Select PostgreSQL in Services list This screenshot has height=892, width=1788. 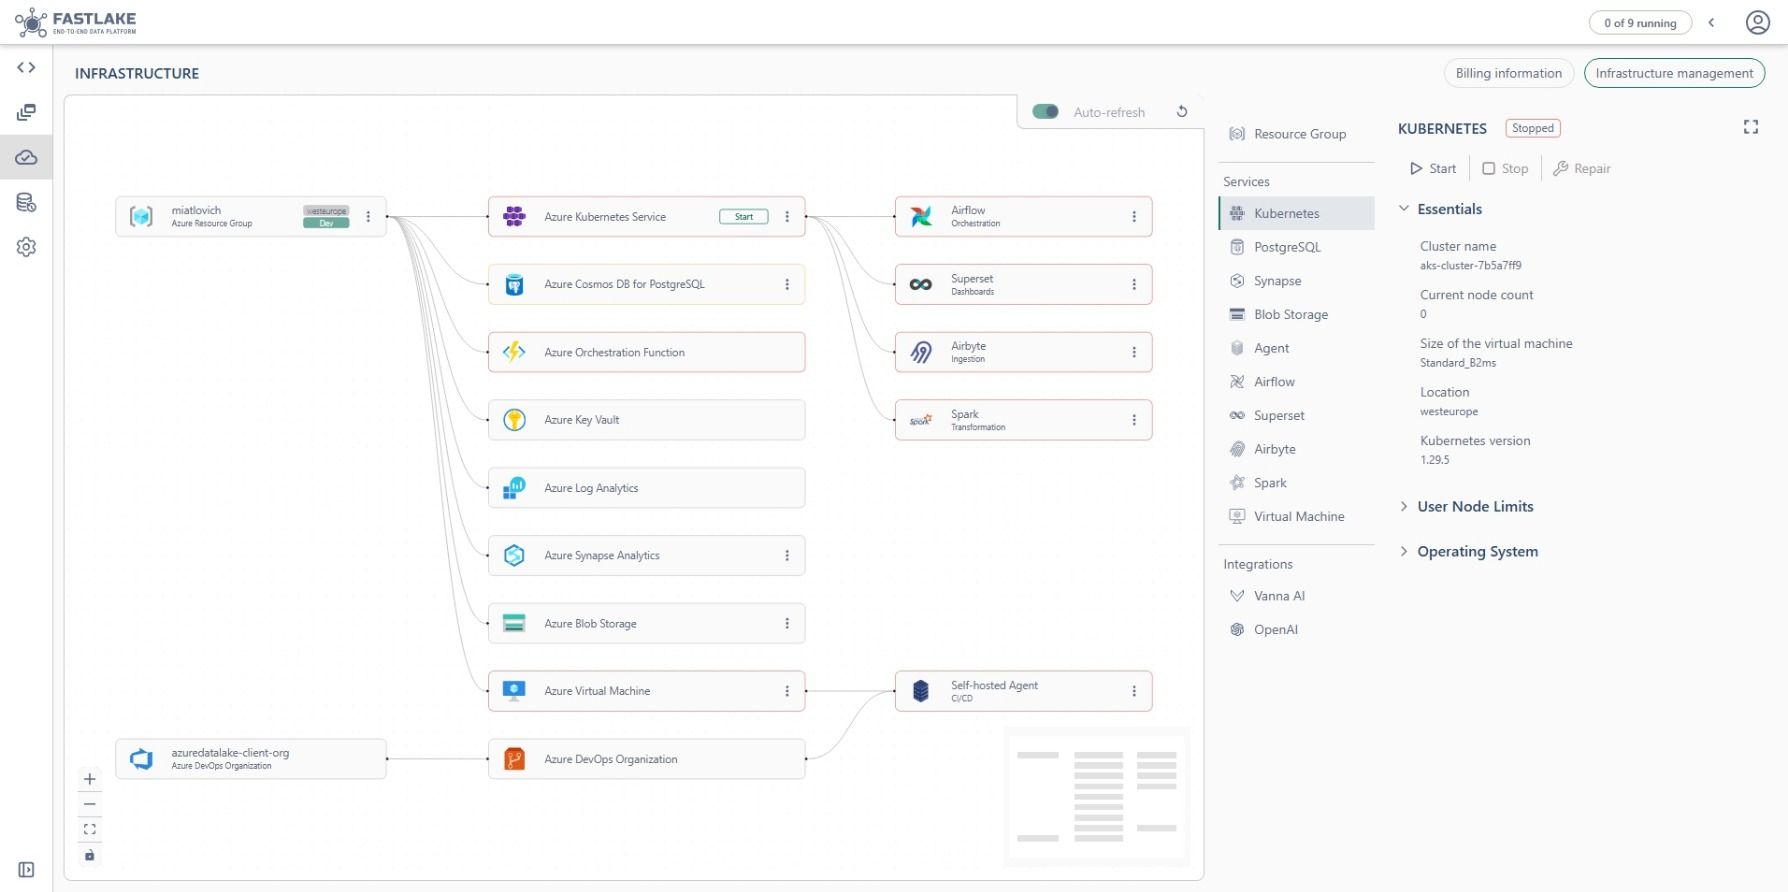coord(1297,247)
